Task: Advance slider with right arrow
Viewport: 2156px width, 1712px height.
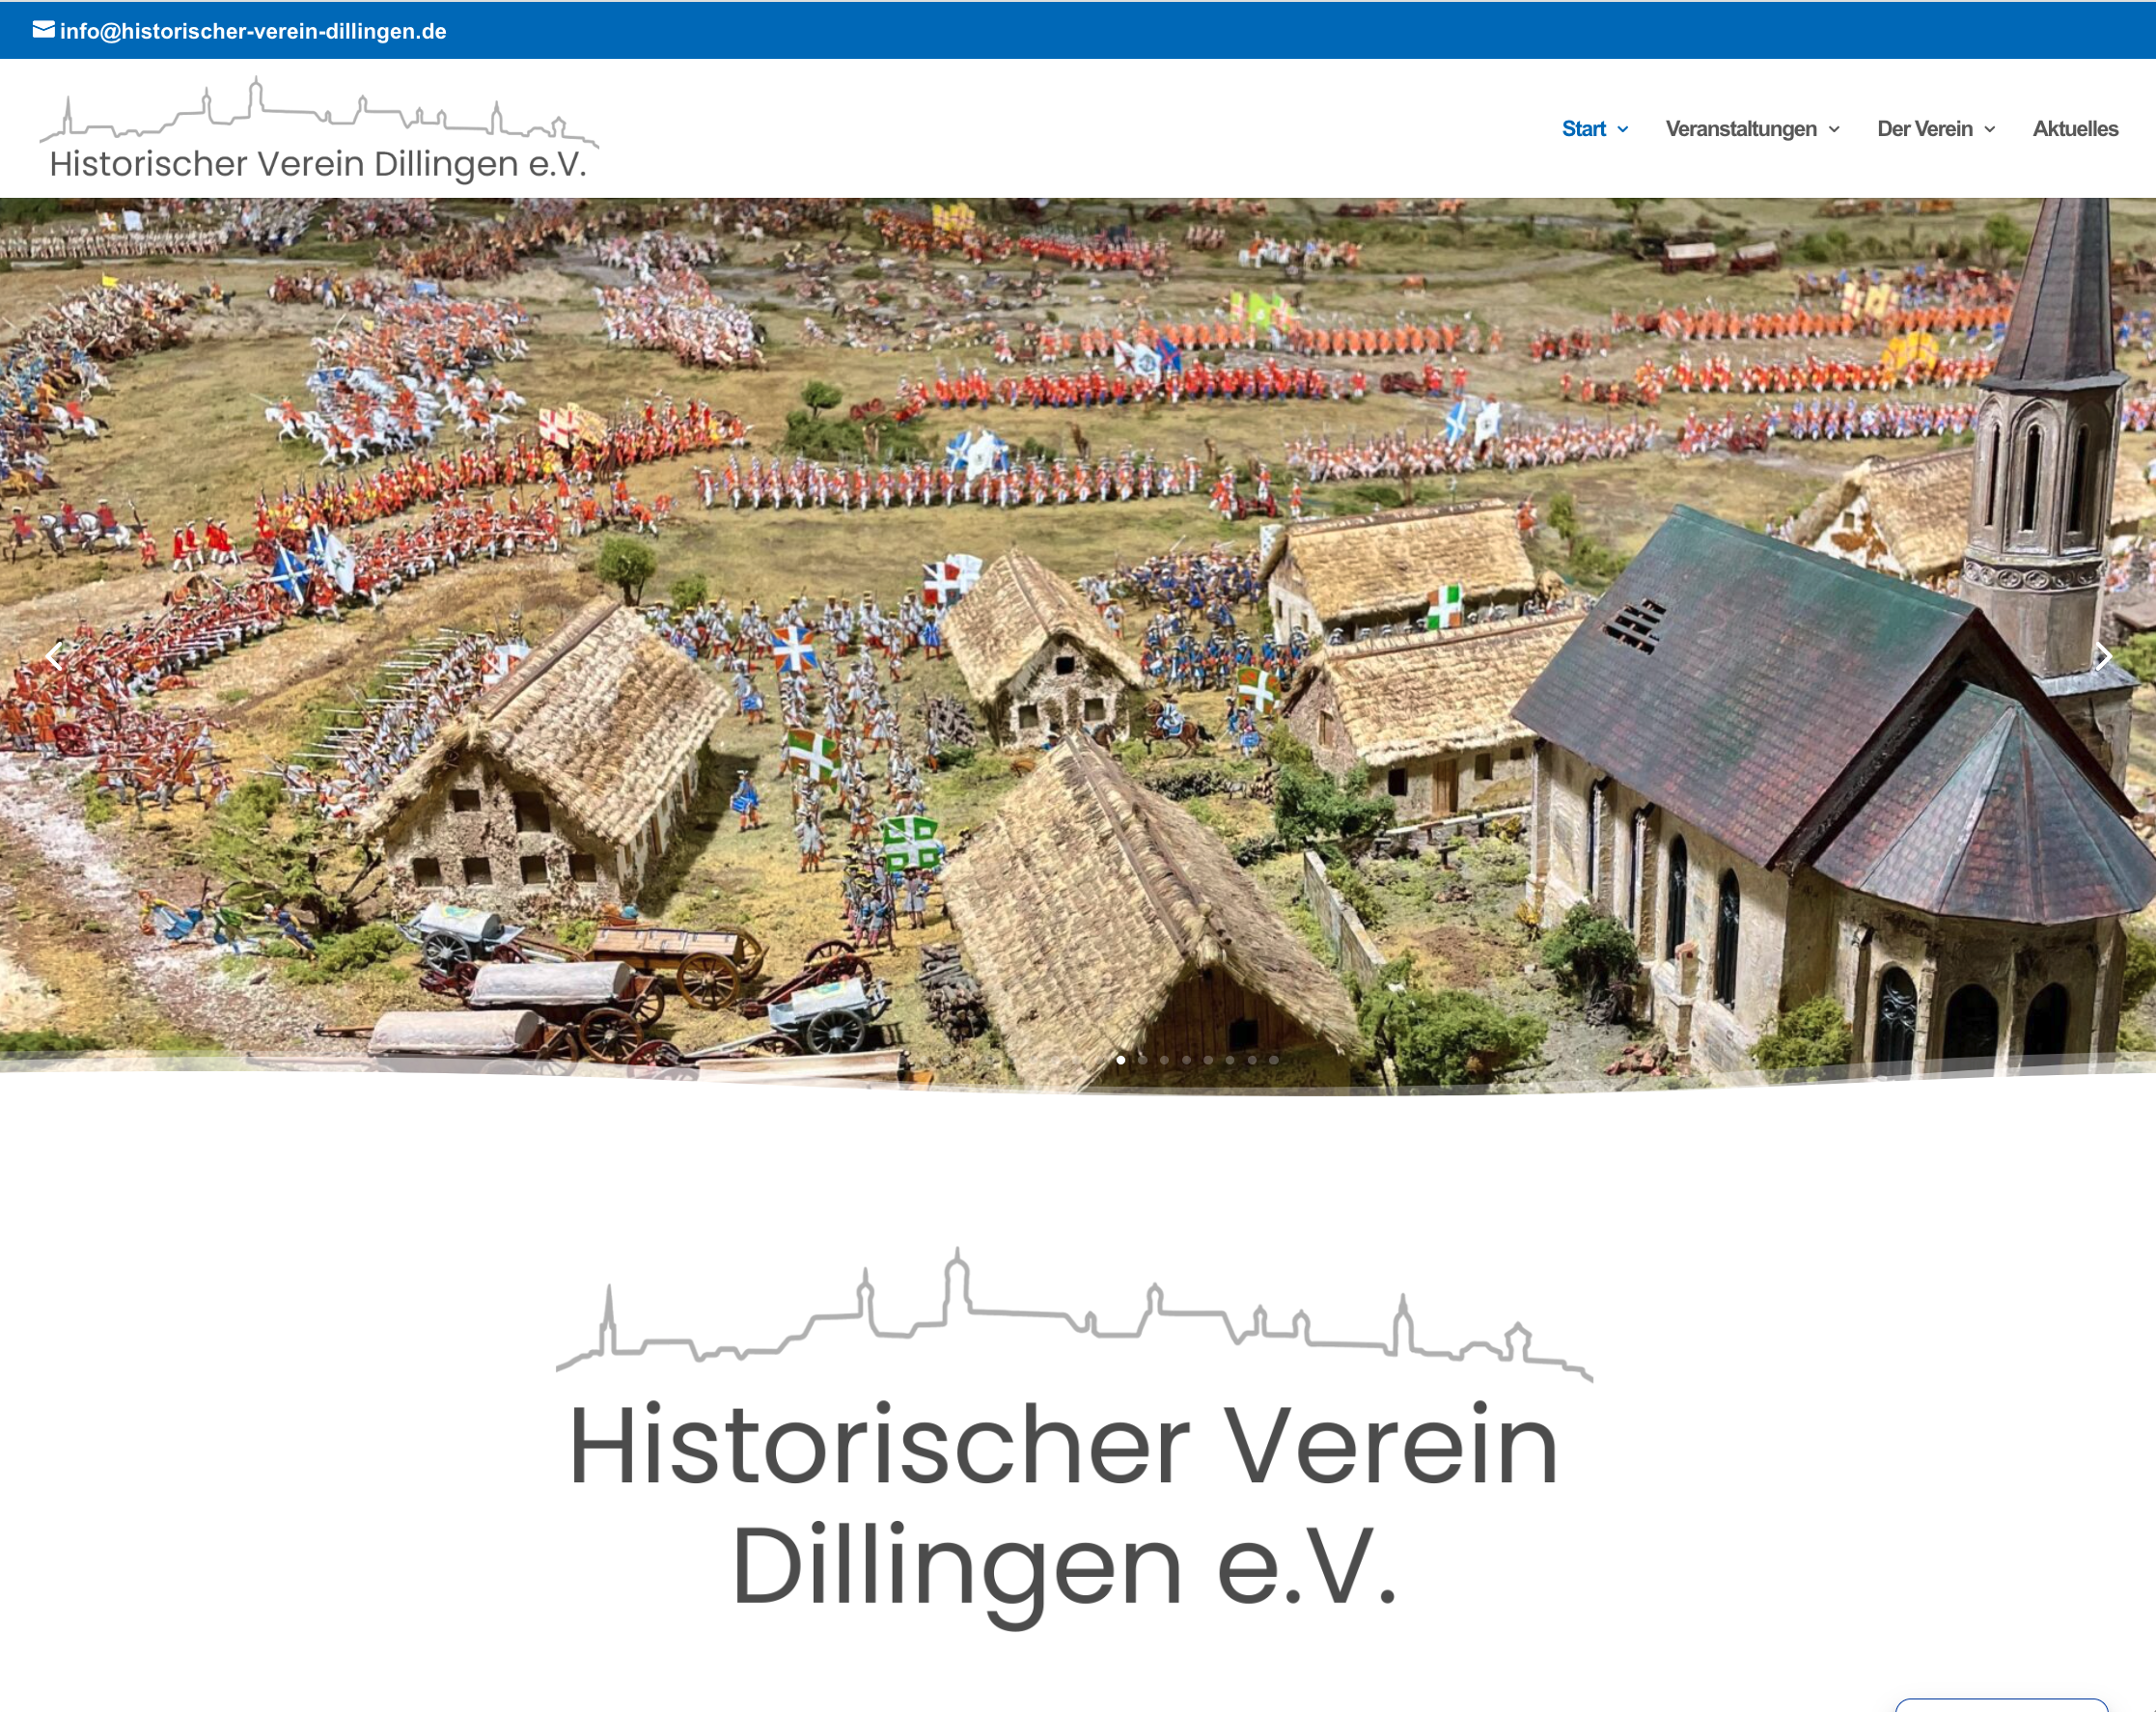Action: [2103, 657]
